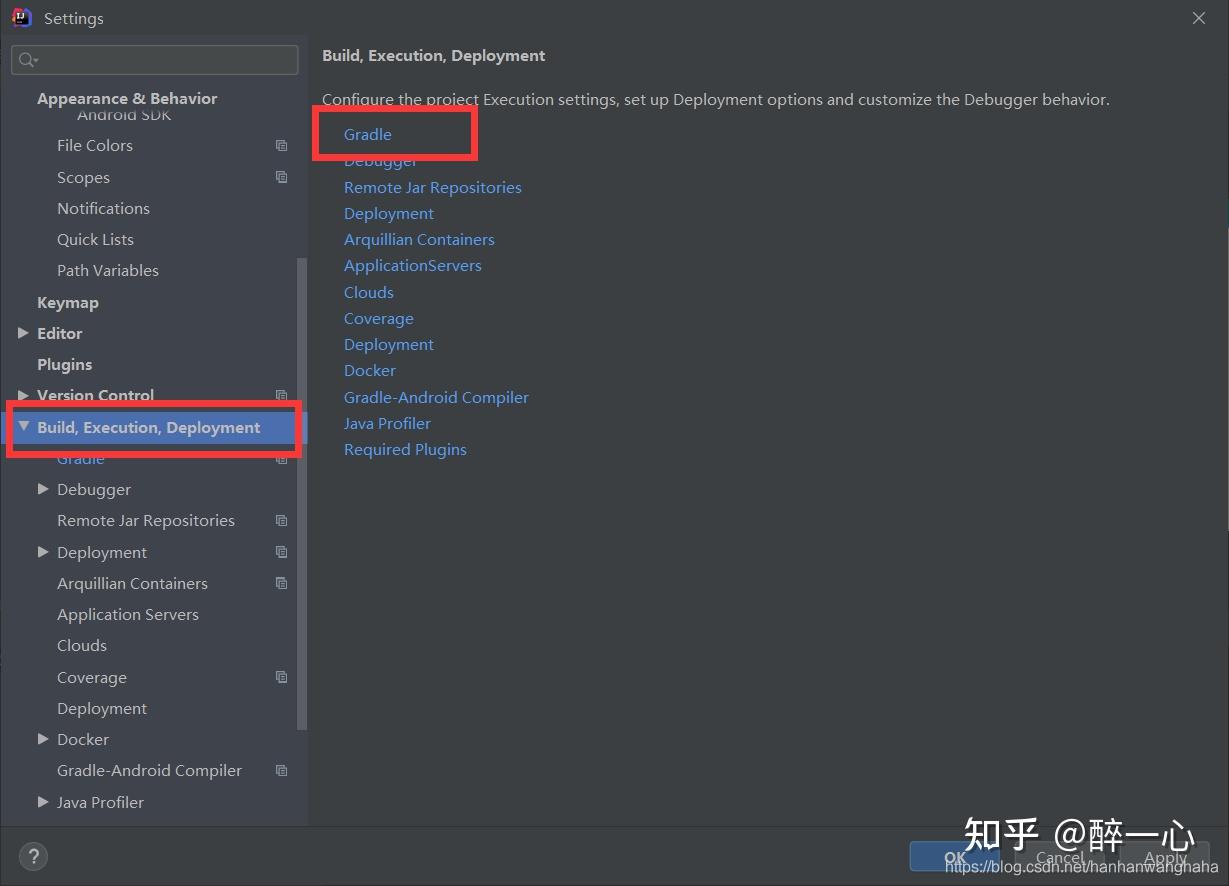The width and height of the screenshot is (1229, 886).
Task: Expand the Docker tree node
Action: tap(43, 739)
